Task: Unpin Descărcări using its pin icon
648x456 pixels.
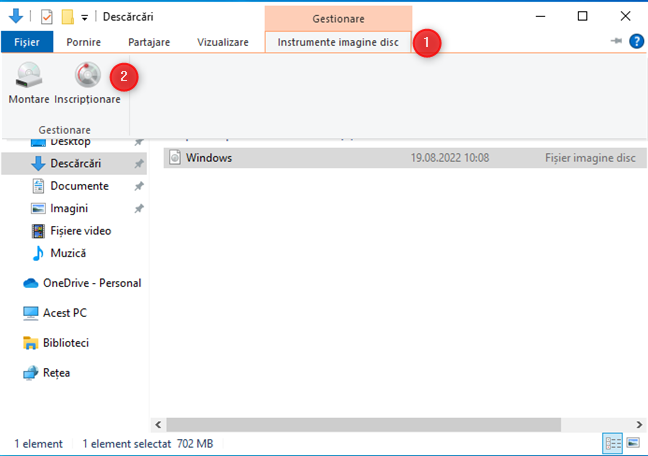Action: click(x=139, y=164)
